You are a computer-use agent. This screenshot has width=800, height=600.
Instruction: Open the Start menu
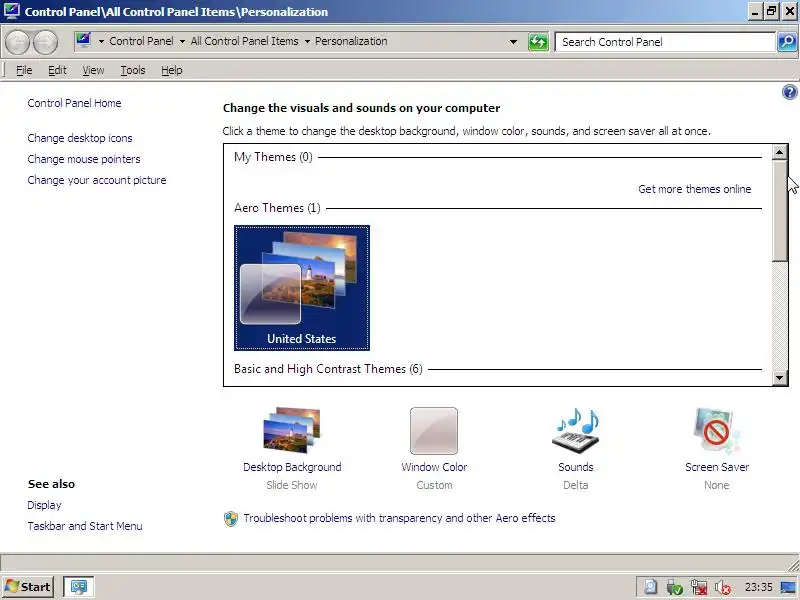(28, 587)
